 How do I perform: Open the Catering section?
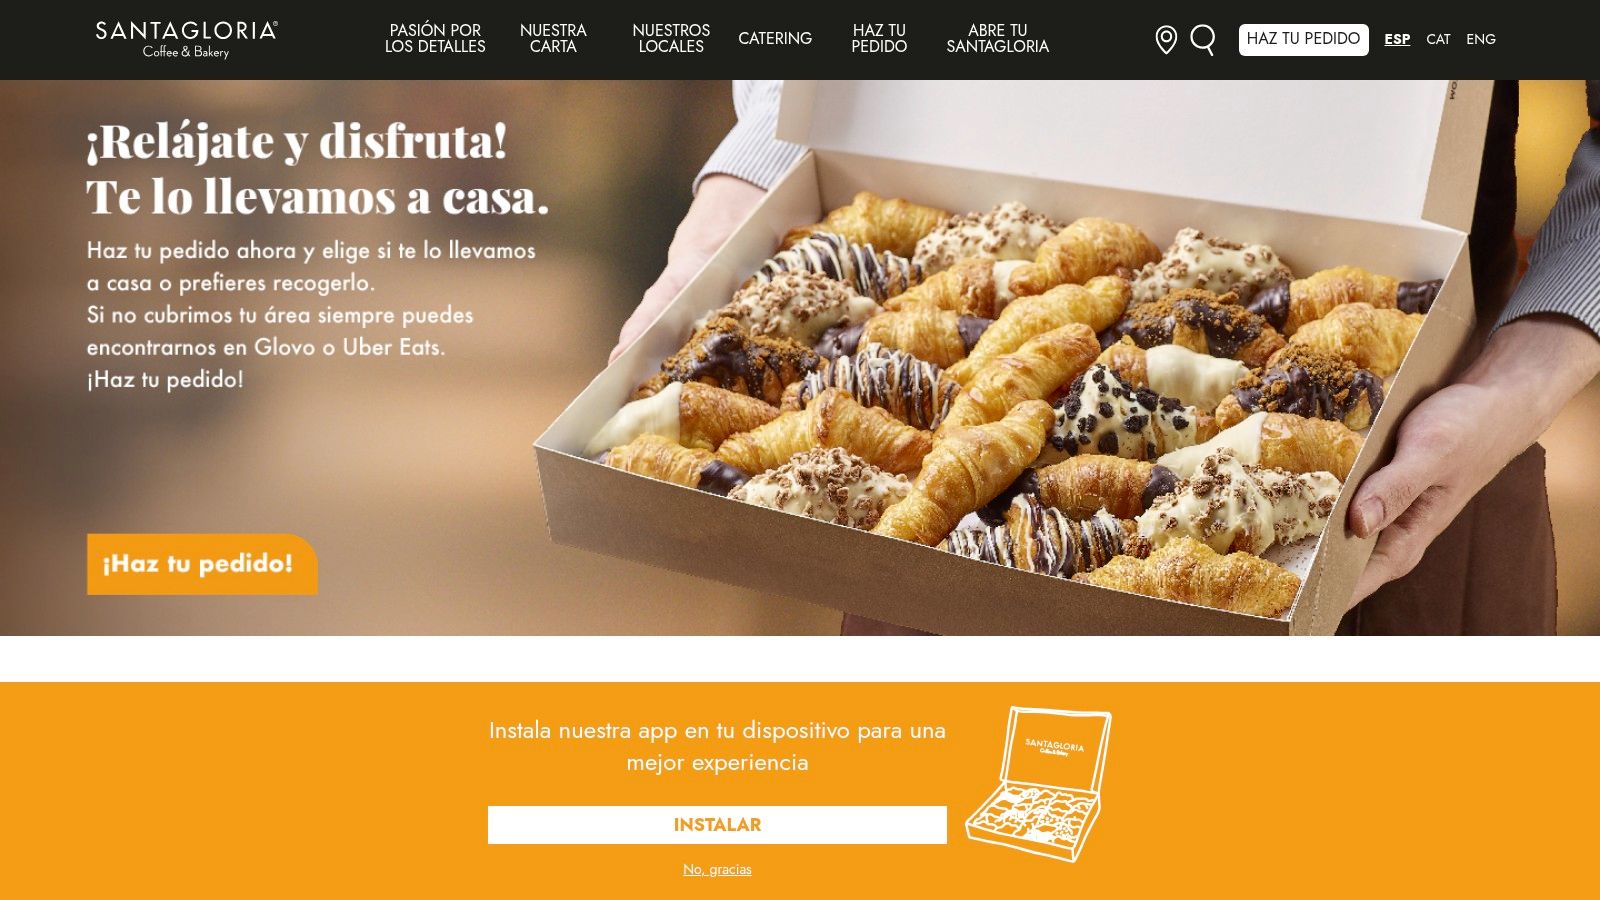(775, 39)
